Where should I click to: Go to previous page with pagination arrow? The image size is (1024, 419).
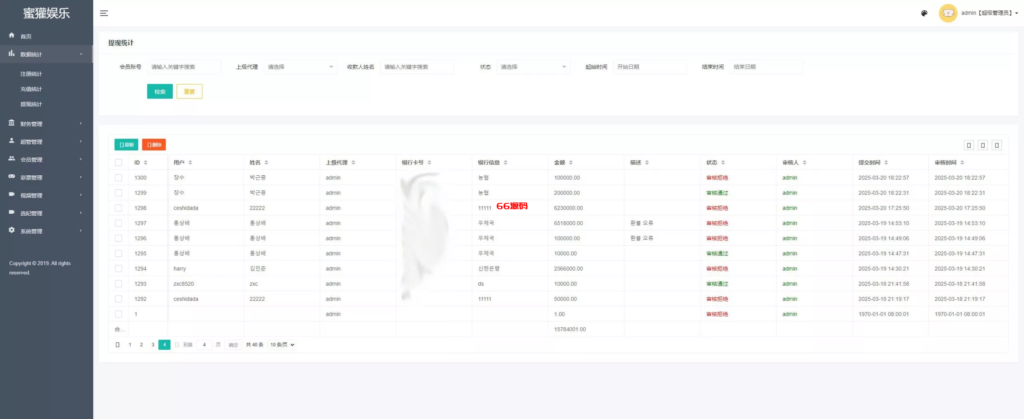point(118,345)
